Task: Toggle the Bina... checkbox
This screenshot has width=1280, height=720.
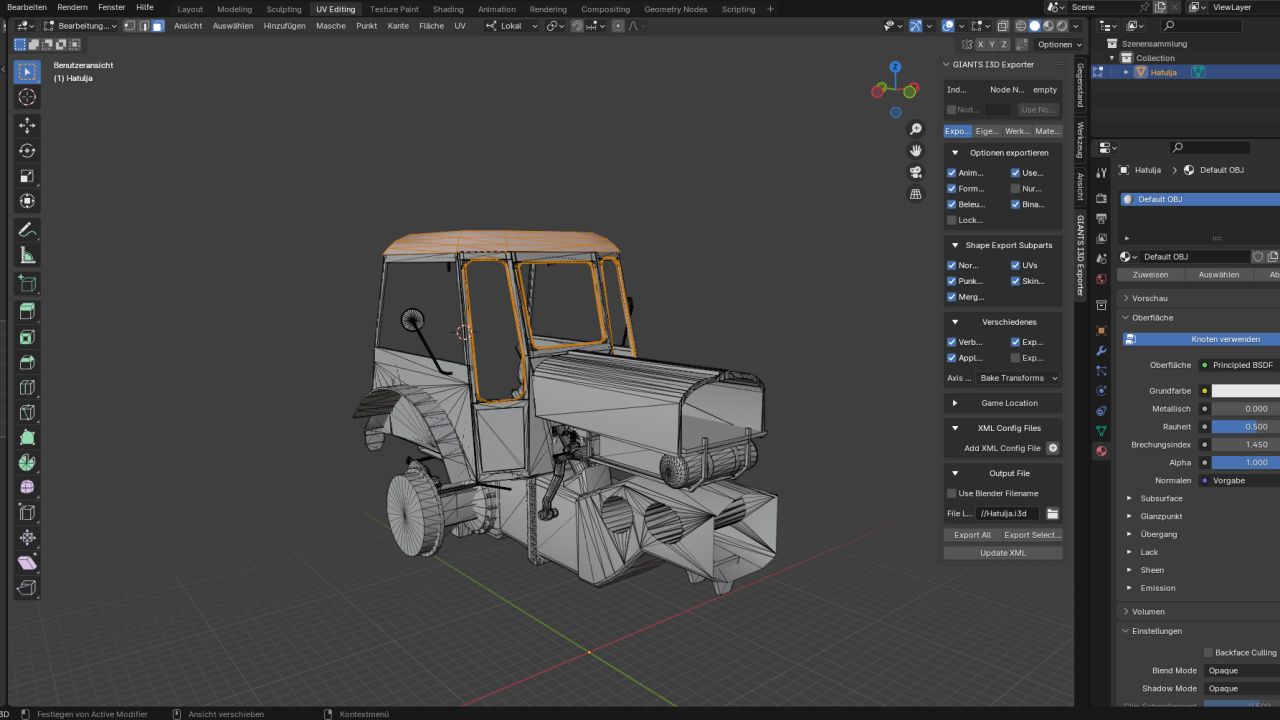Action: click(1016, 204)
